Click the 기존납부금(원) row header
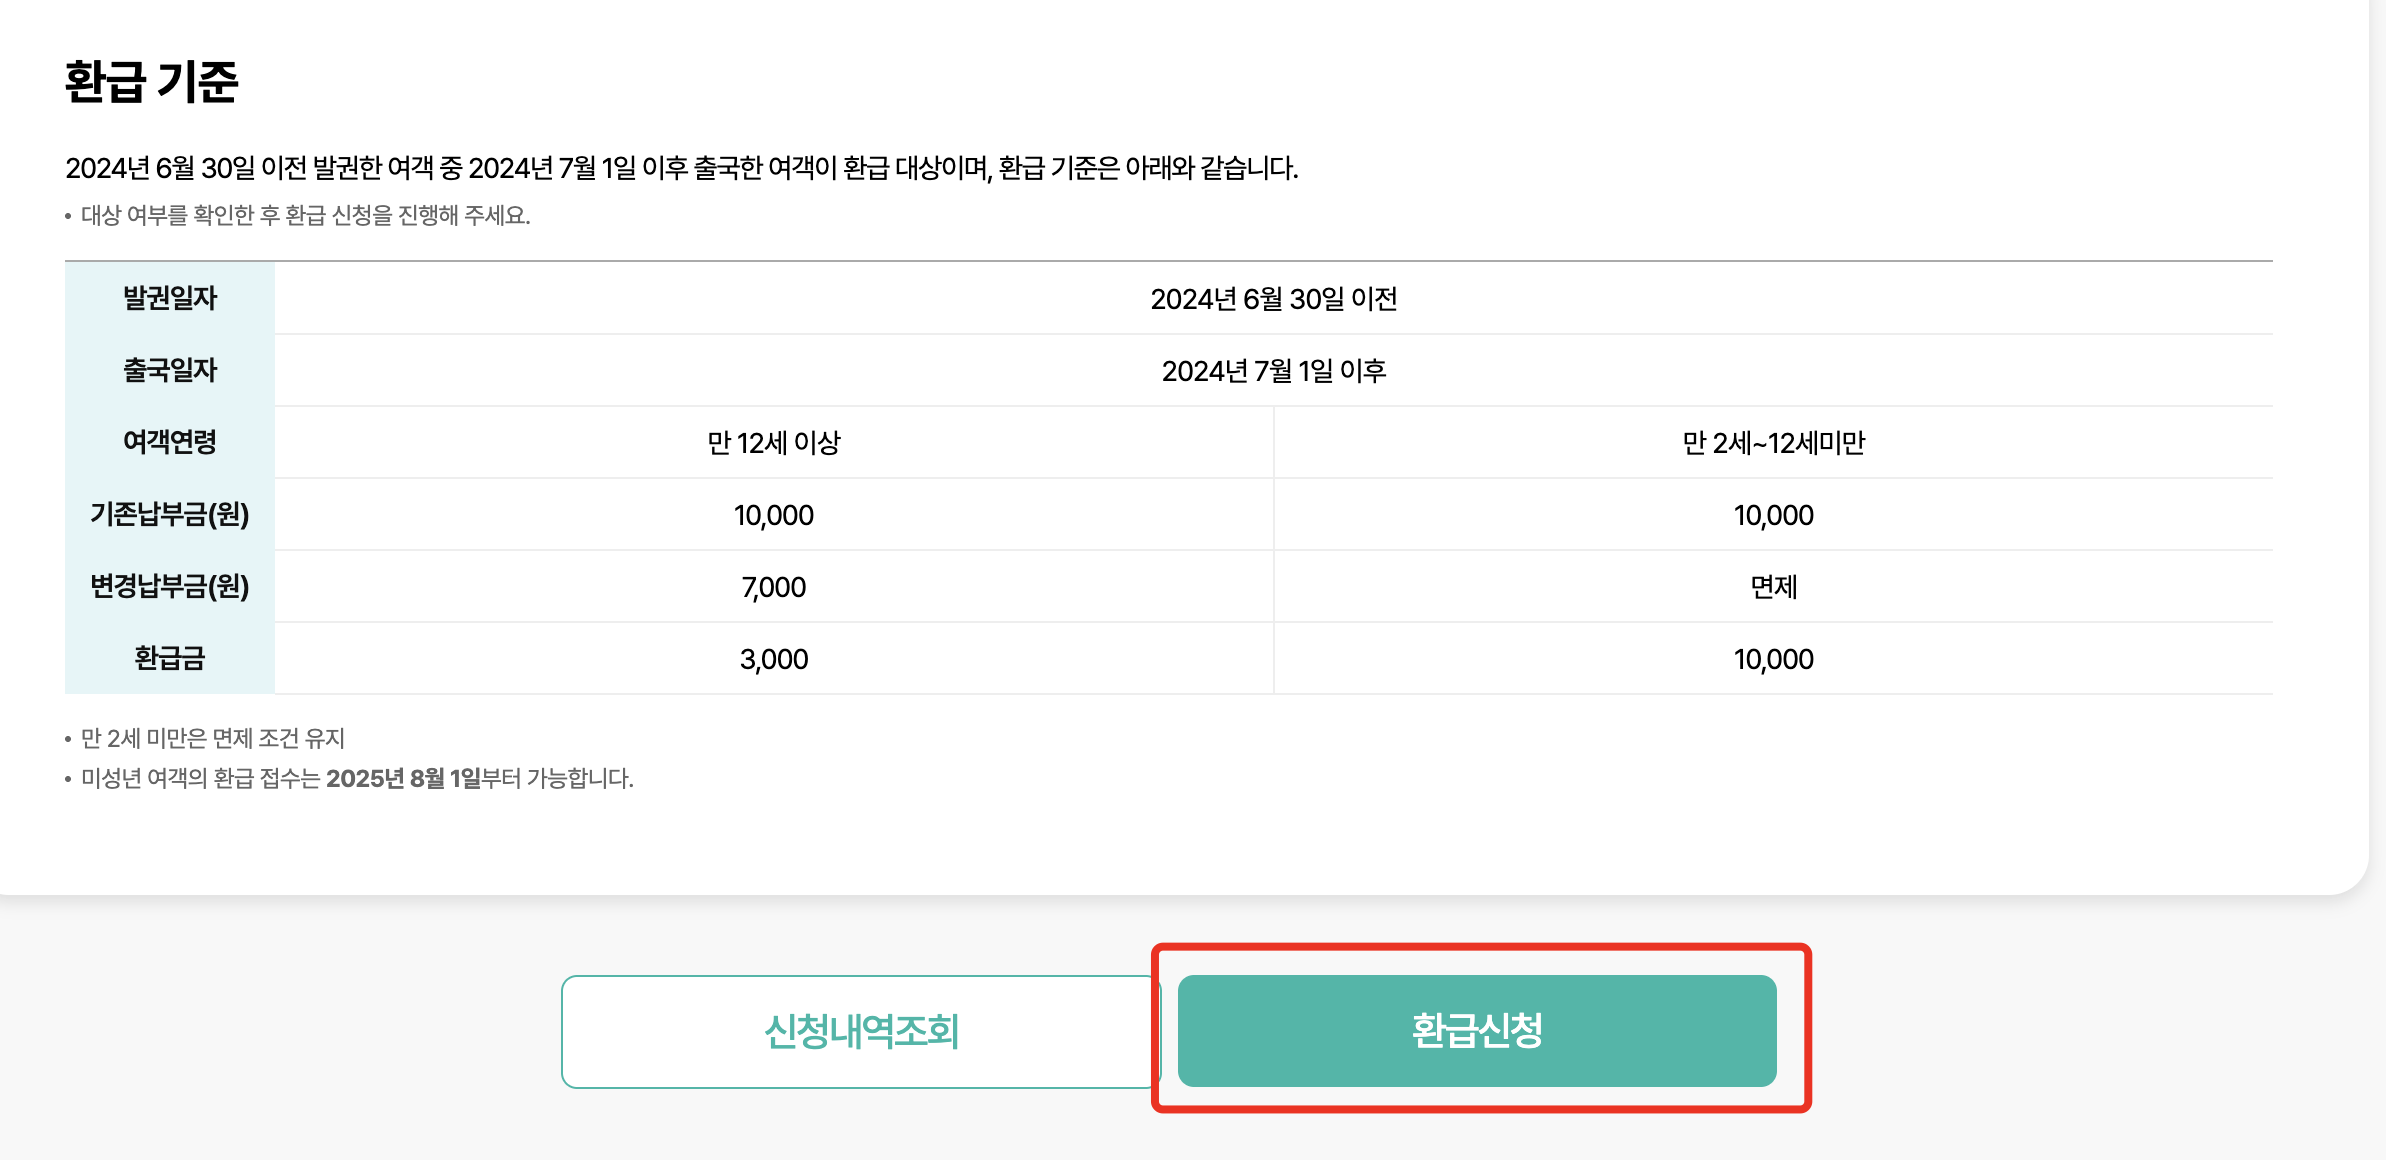 pyautogui.click(x=169, y=515)
